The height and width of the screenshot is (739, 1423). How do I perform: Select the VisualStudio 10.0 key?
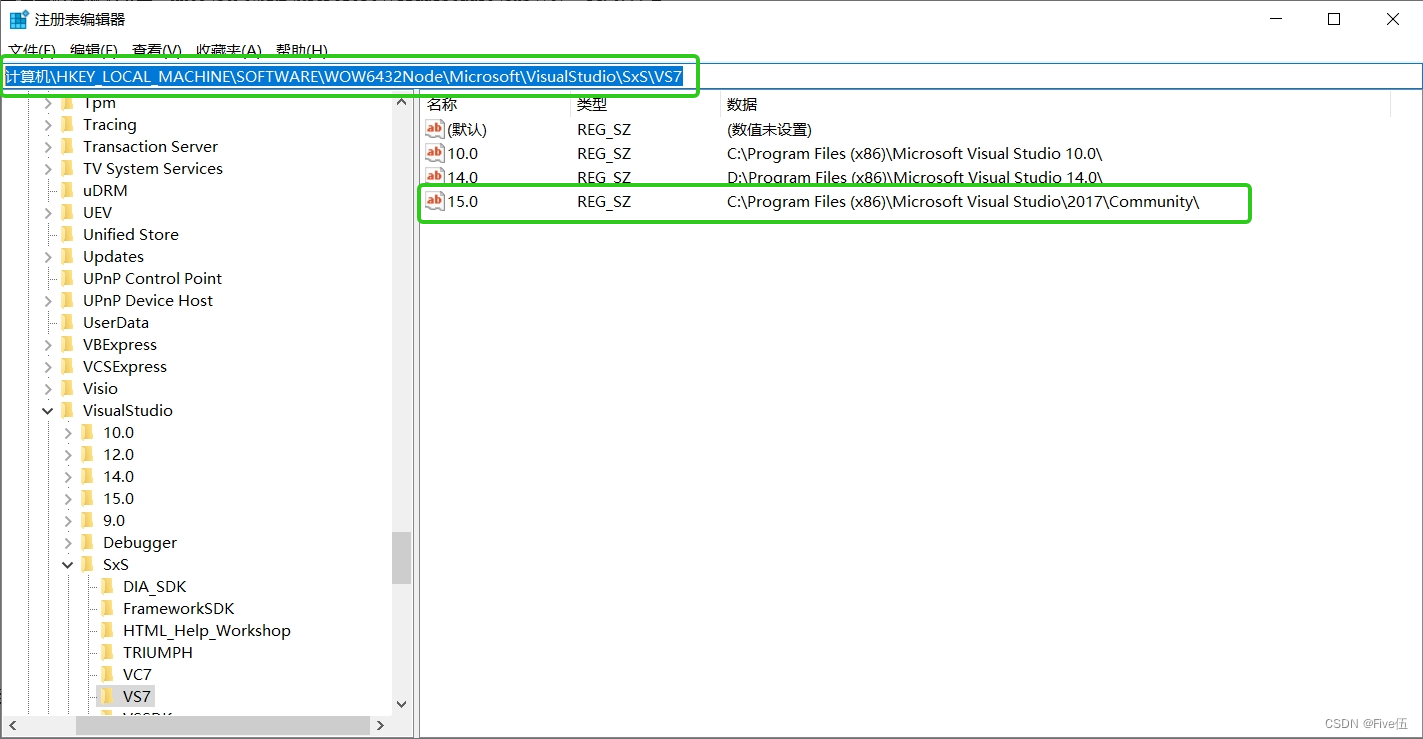[x=118, y=433]
